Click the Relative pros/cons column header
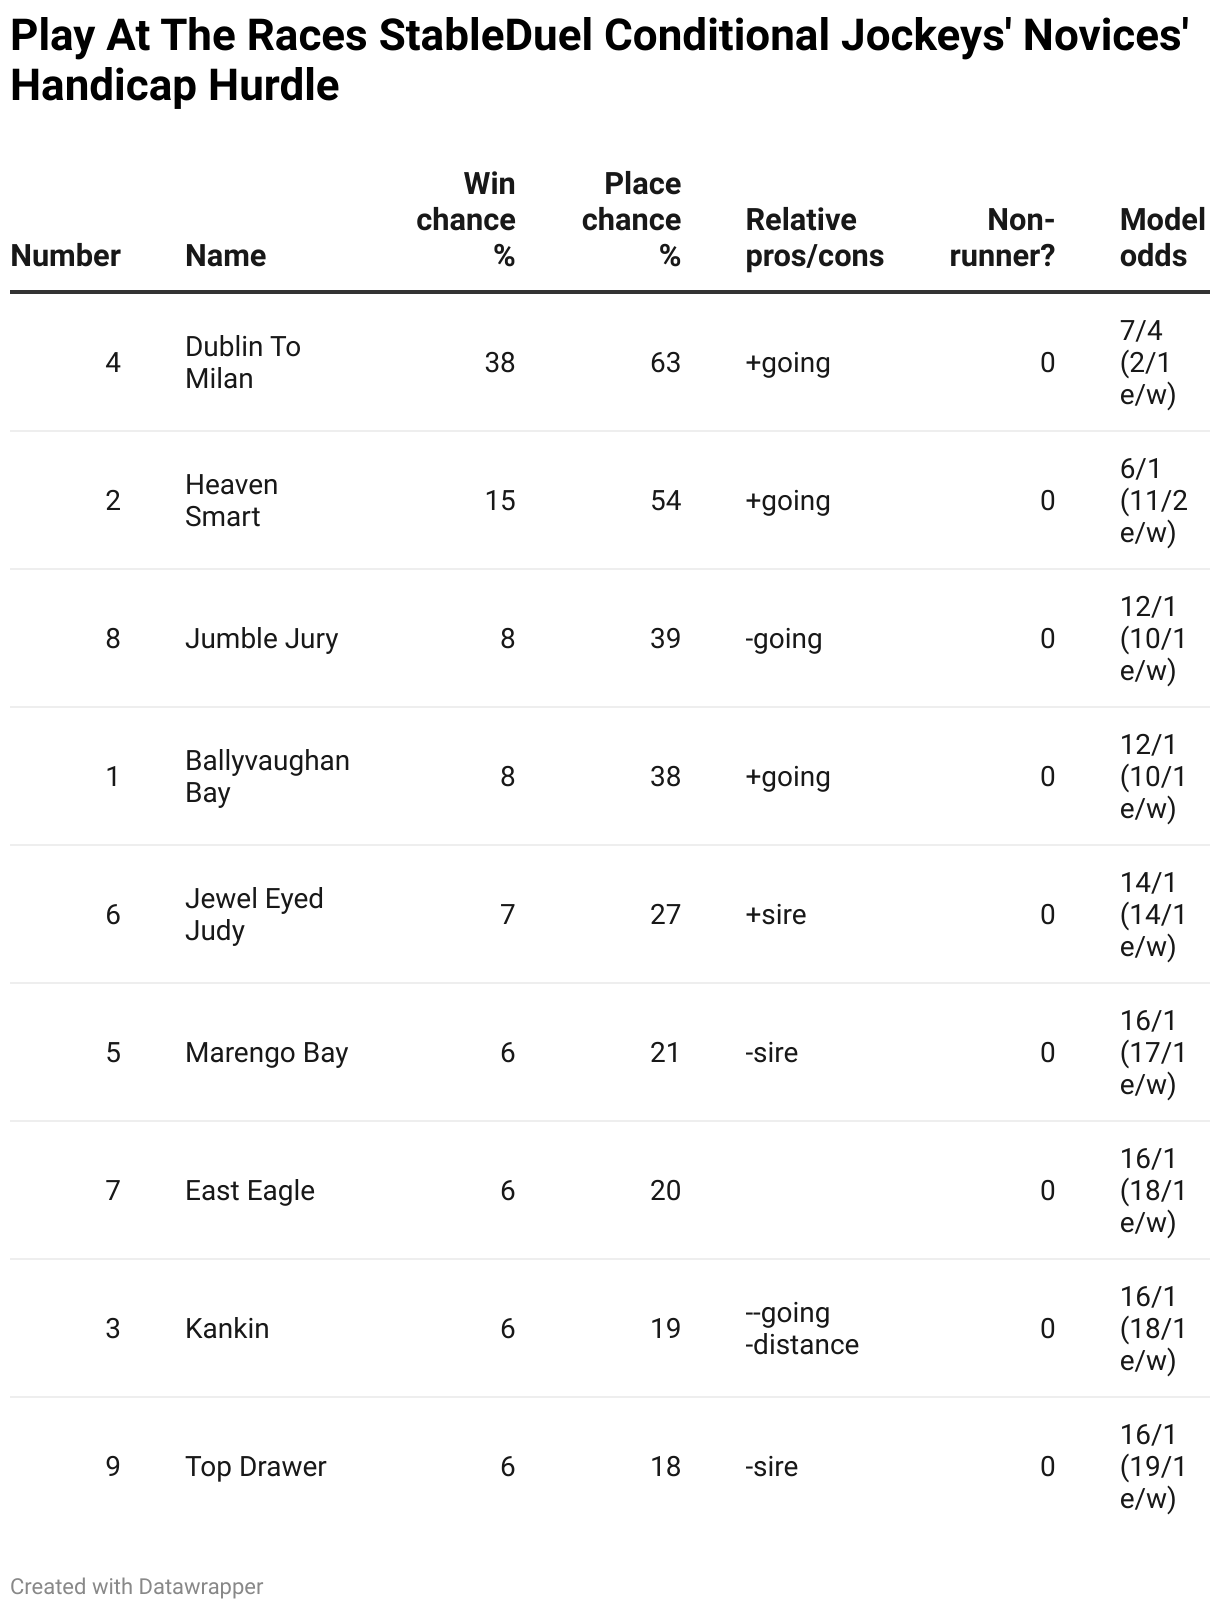This screenshot has width=1220, height=1610. (x=815, y=237)
